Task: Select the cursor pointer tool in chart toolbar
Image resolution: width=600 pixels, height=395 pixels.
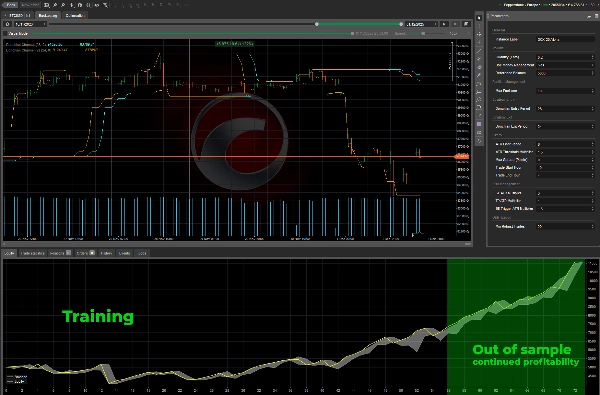Action: point(479,18)
